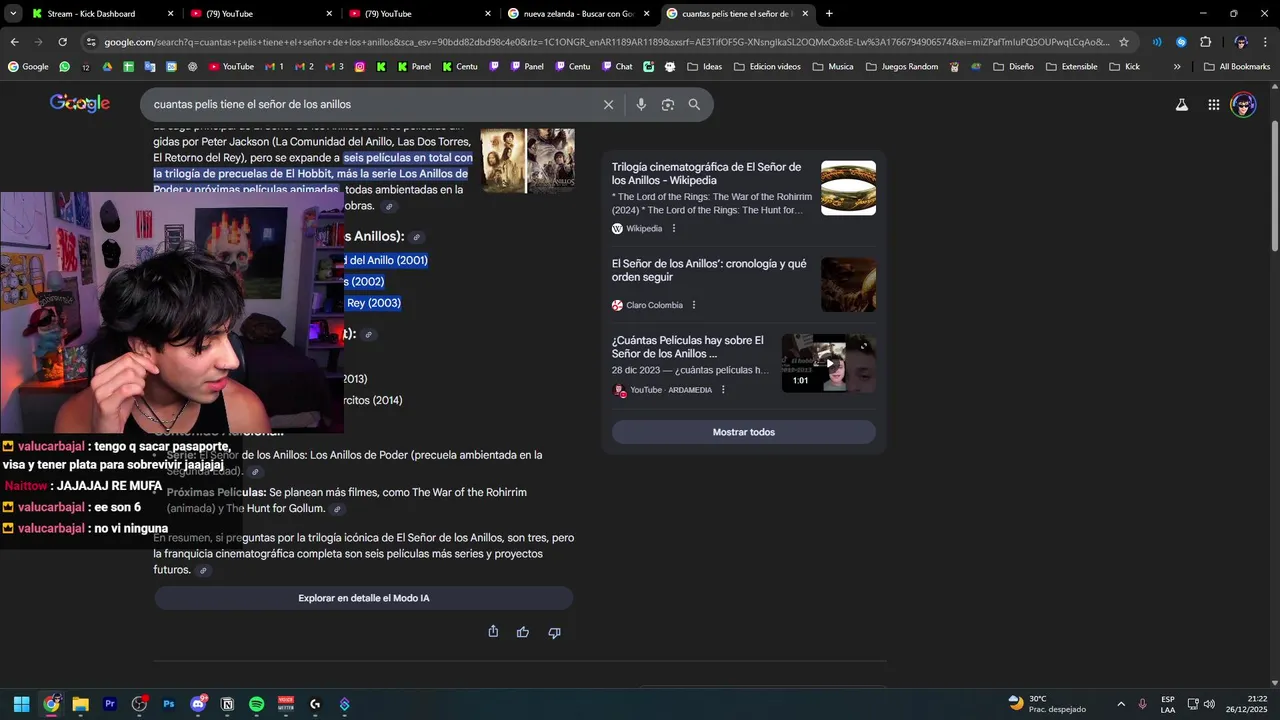
Task: Open Premiere Pro from taskbar
Action: click(110, 704)
